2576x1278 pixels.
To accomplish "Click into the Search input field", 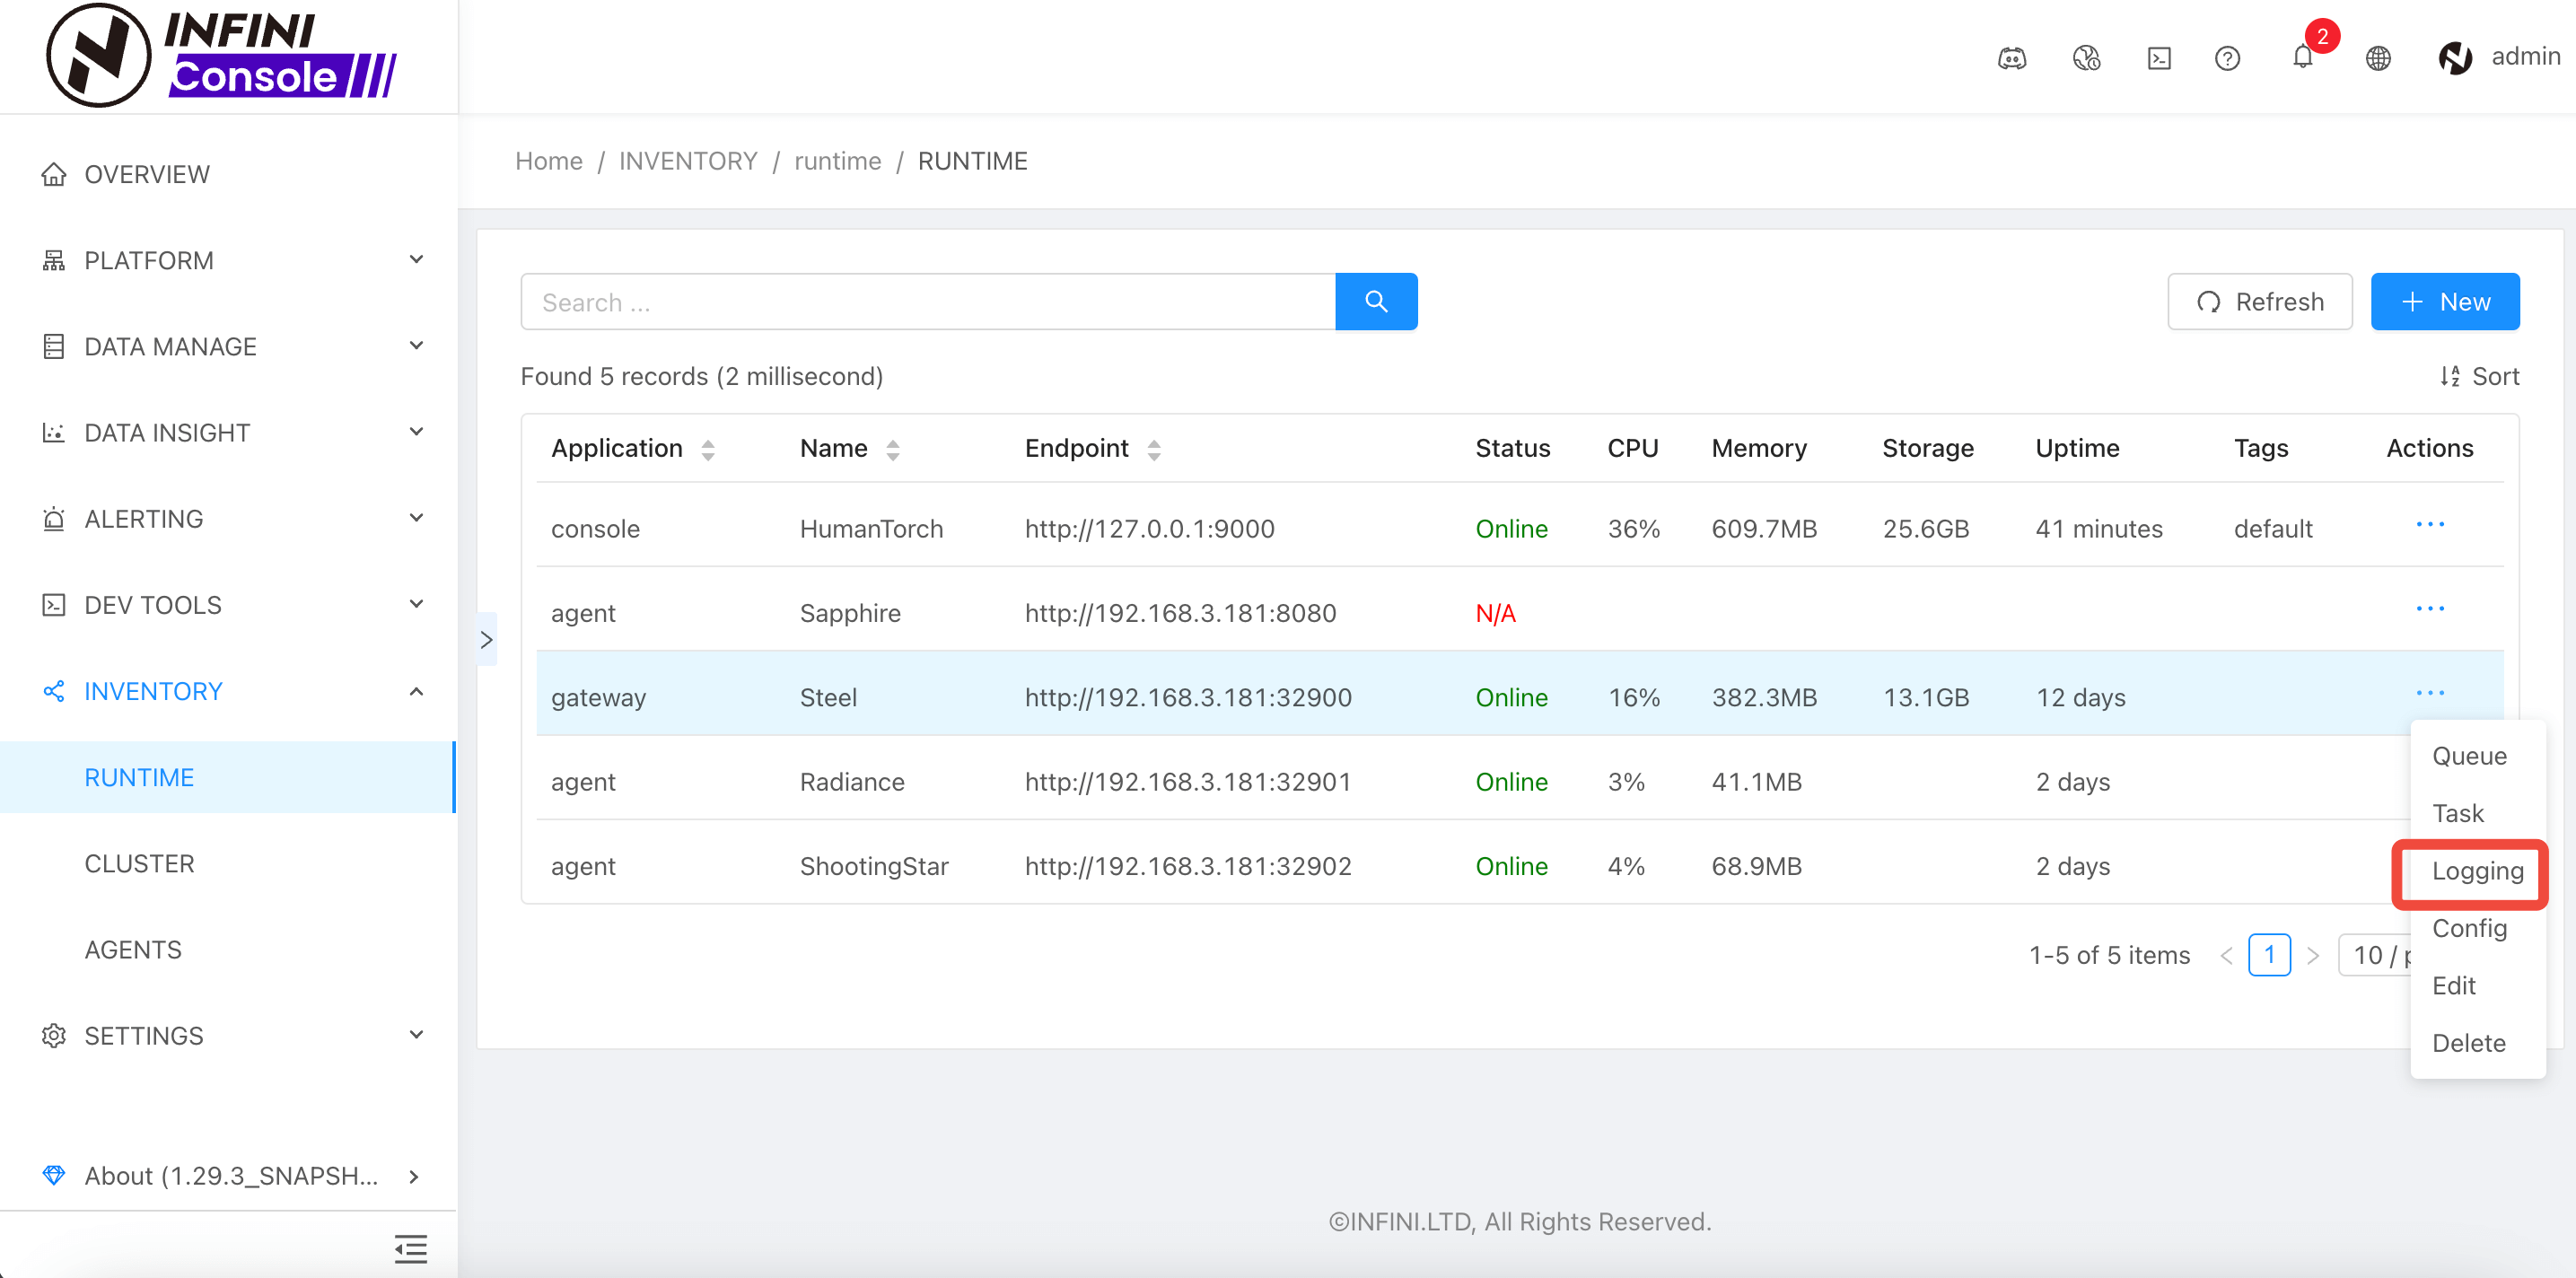I will point(926,301).
